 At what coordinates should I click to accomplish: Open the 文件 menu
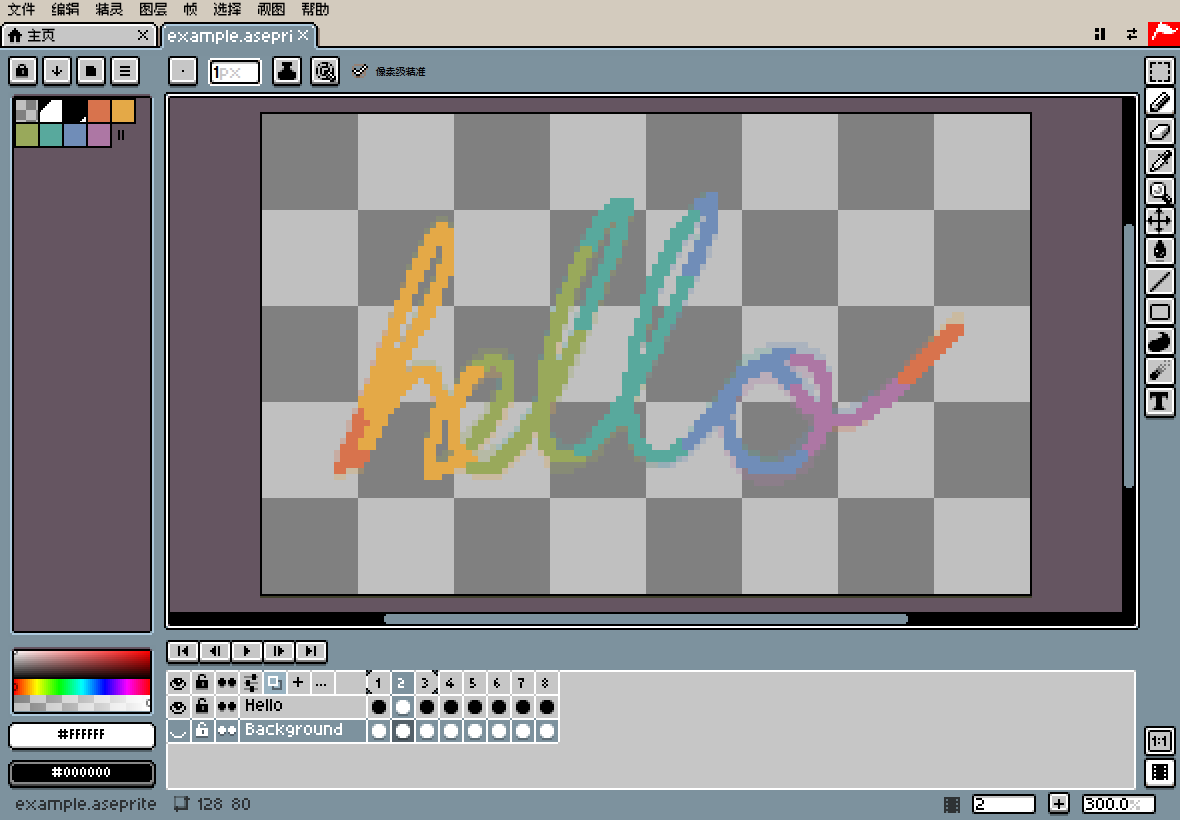21,10
